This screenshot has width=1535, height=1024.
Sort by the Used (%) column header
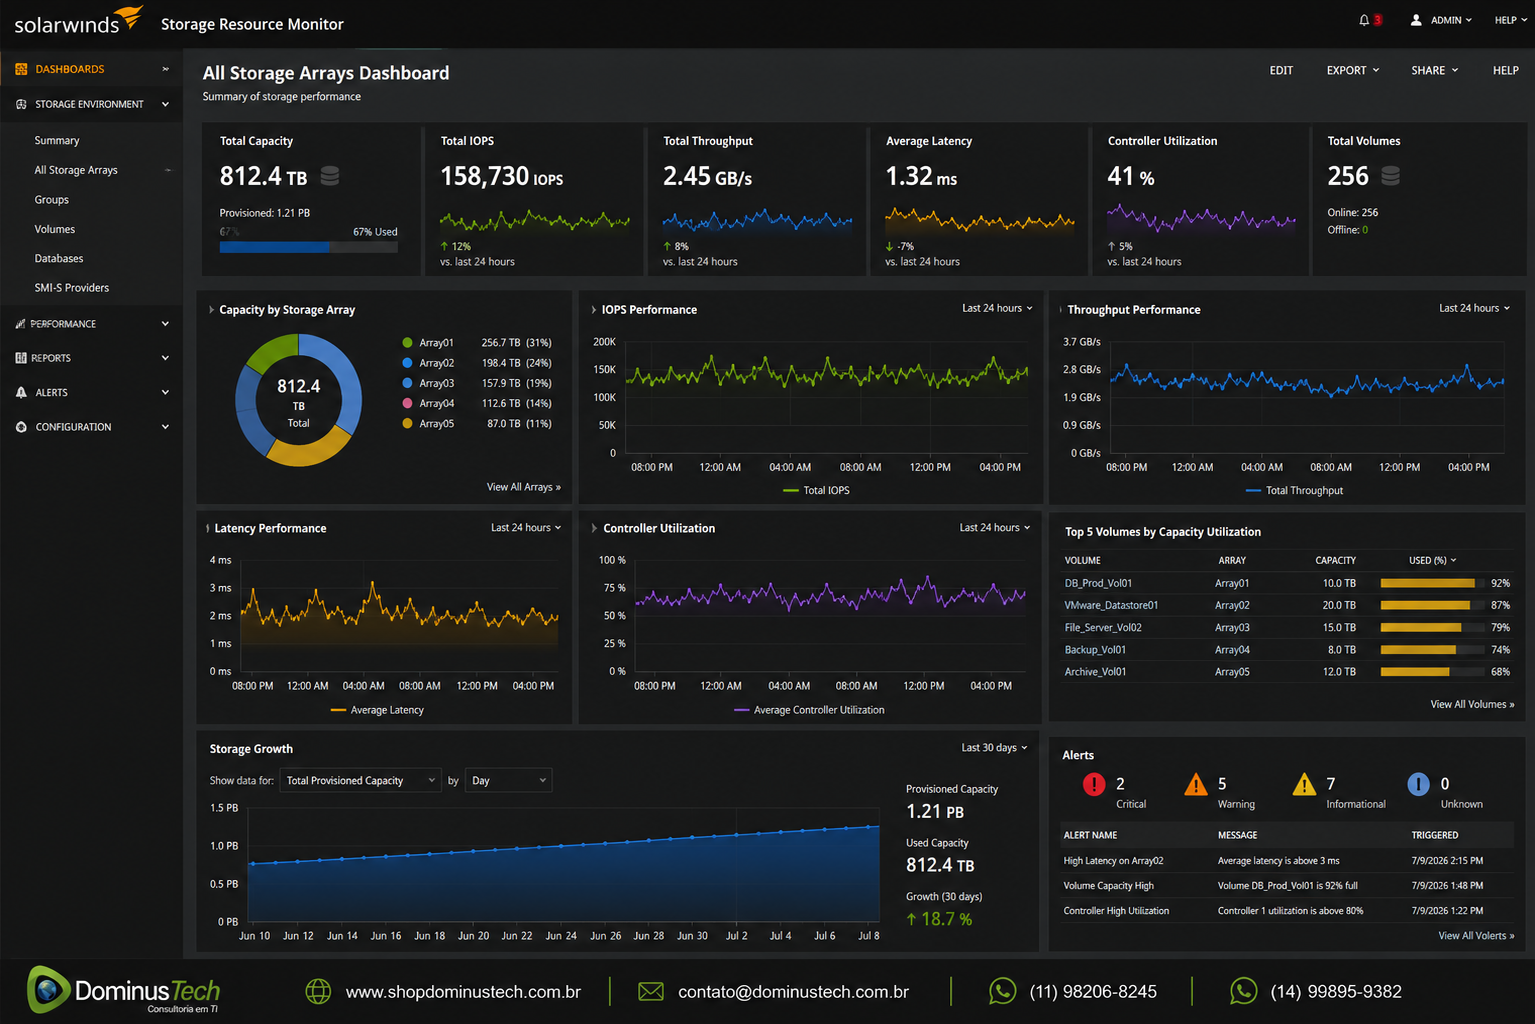pyautogui.click(x=1433, y=560)
